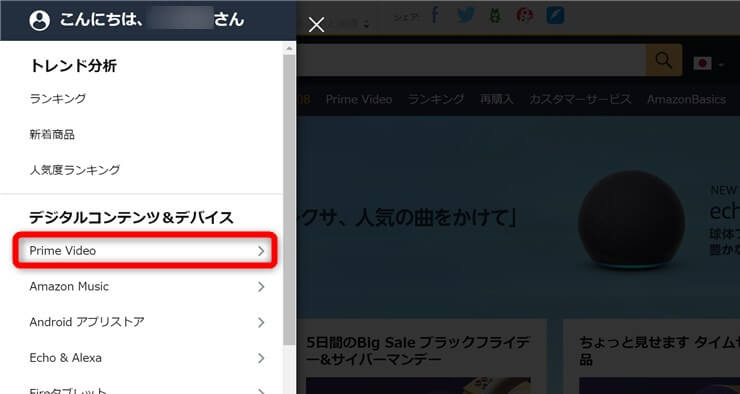The image size is (740, 394).
Task: Open 新着商品 menu item
Action: coord(52,134)
